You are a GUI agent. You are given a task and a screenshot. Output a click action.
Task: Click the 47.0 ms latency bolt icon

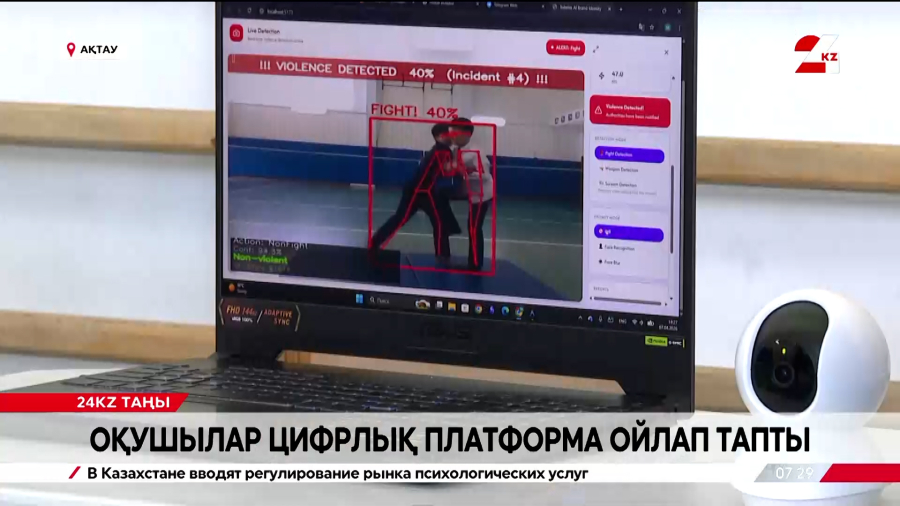pyautogui.click(x=602, y=76)
